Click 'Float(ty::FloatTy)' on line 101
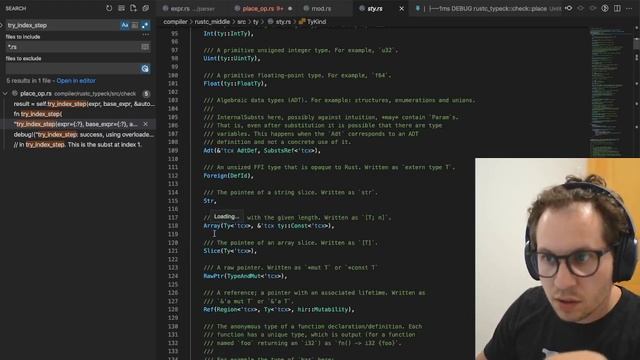This screenshot has height=360, width=640. coord(235,84)
